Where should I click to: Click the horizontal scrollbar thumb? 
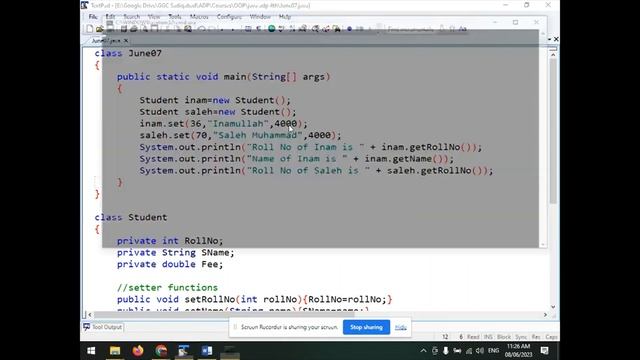(x=224, y=315)
